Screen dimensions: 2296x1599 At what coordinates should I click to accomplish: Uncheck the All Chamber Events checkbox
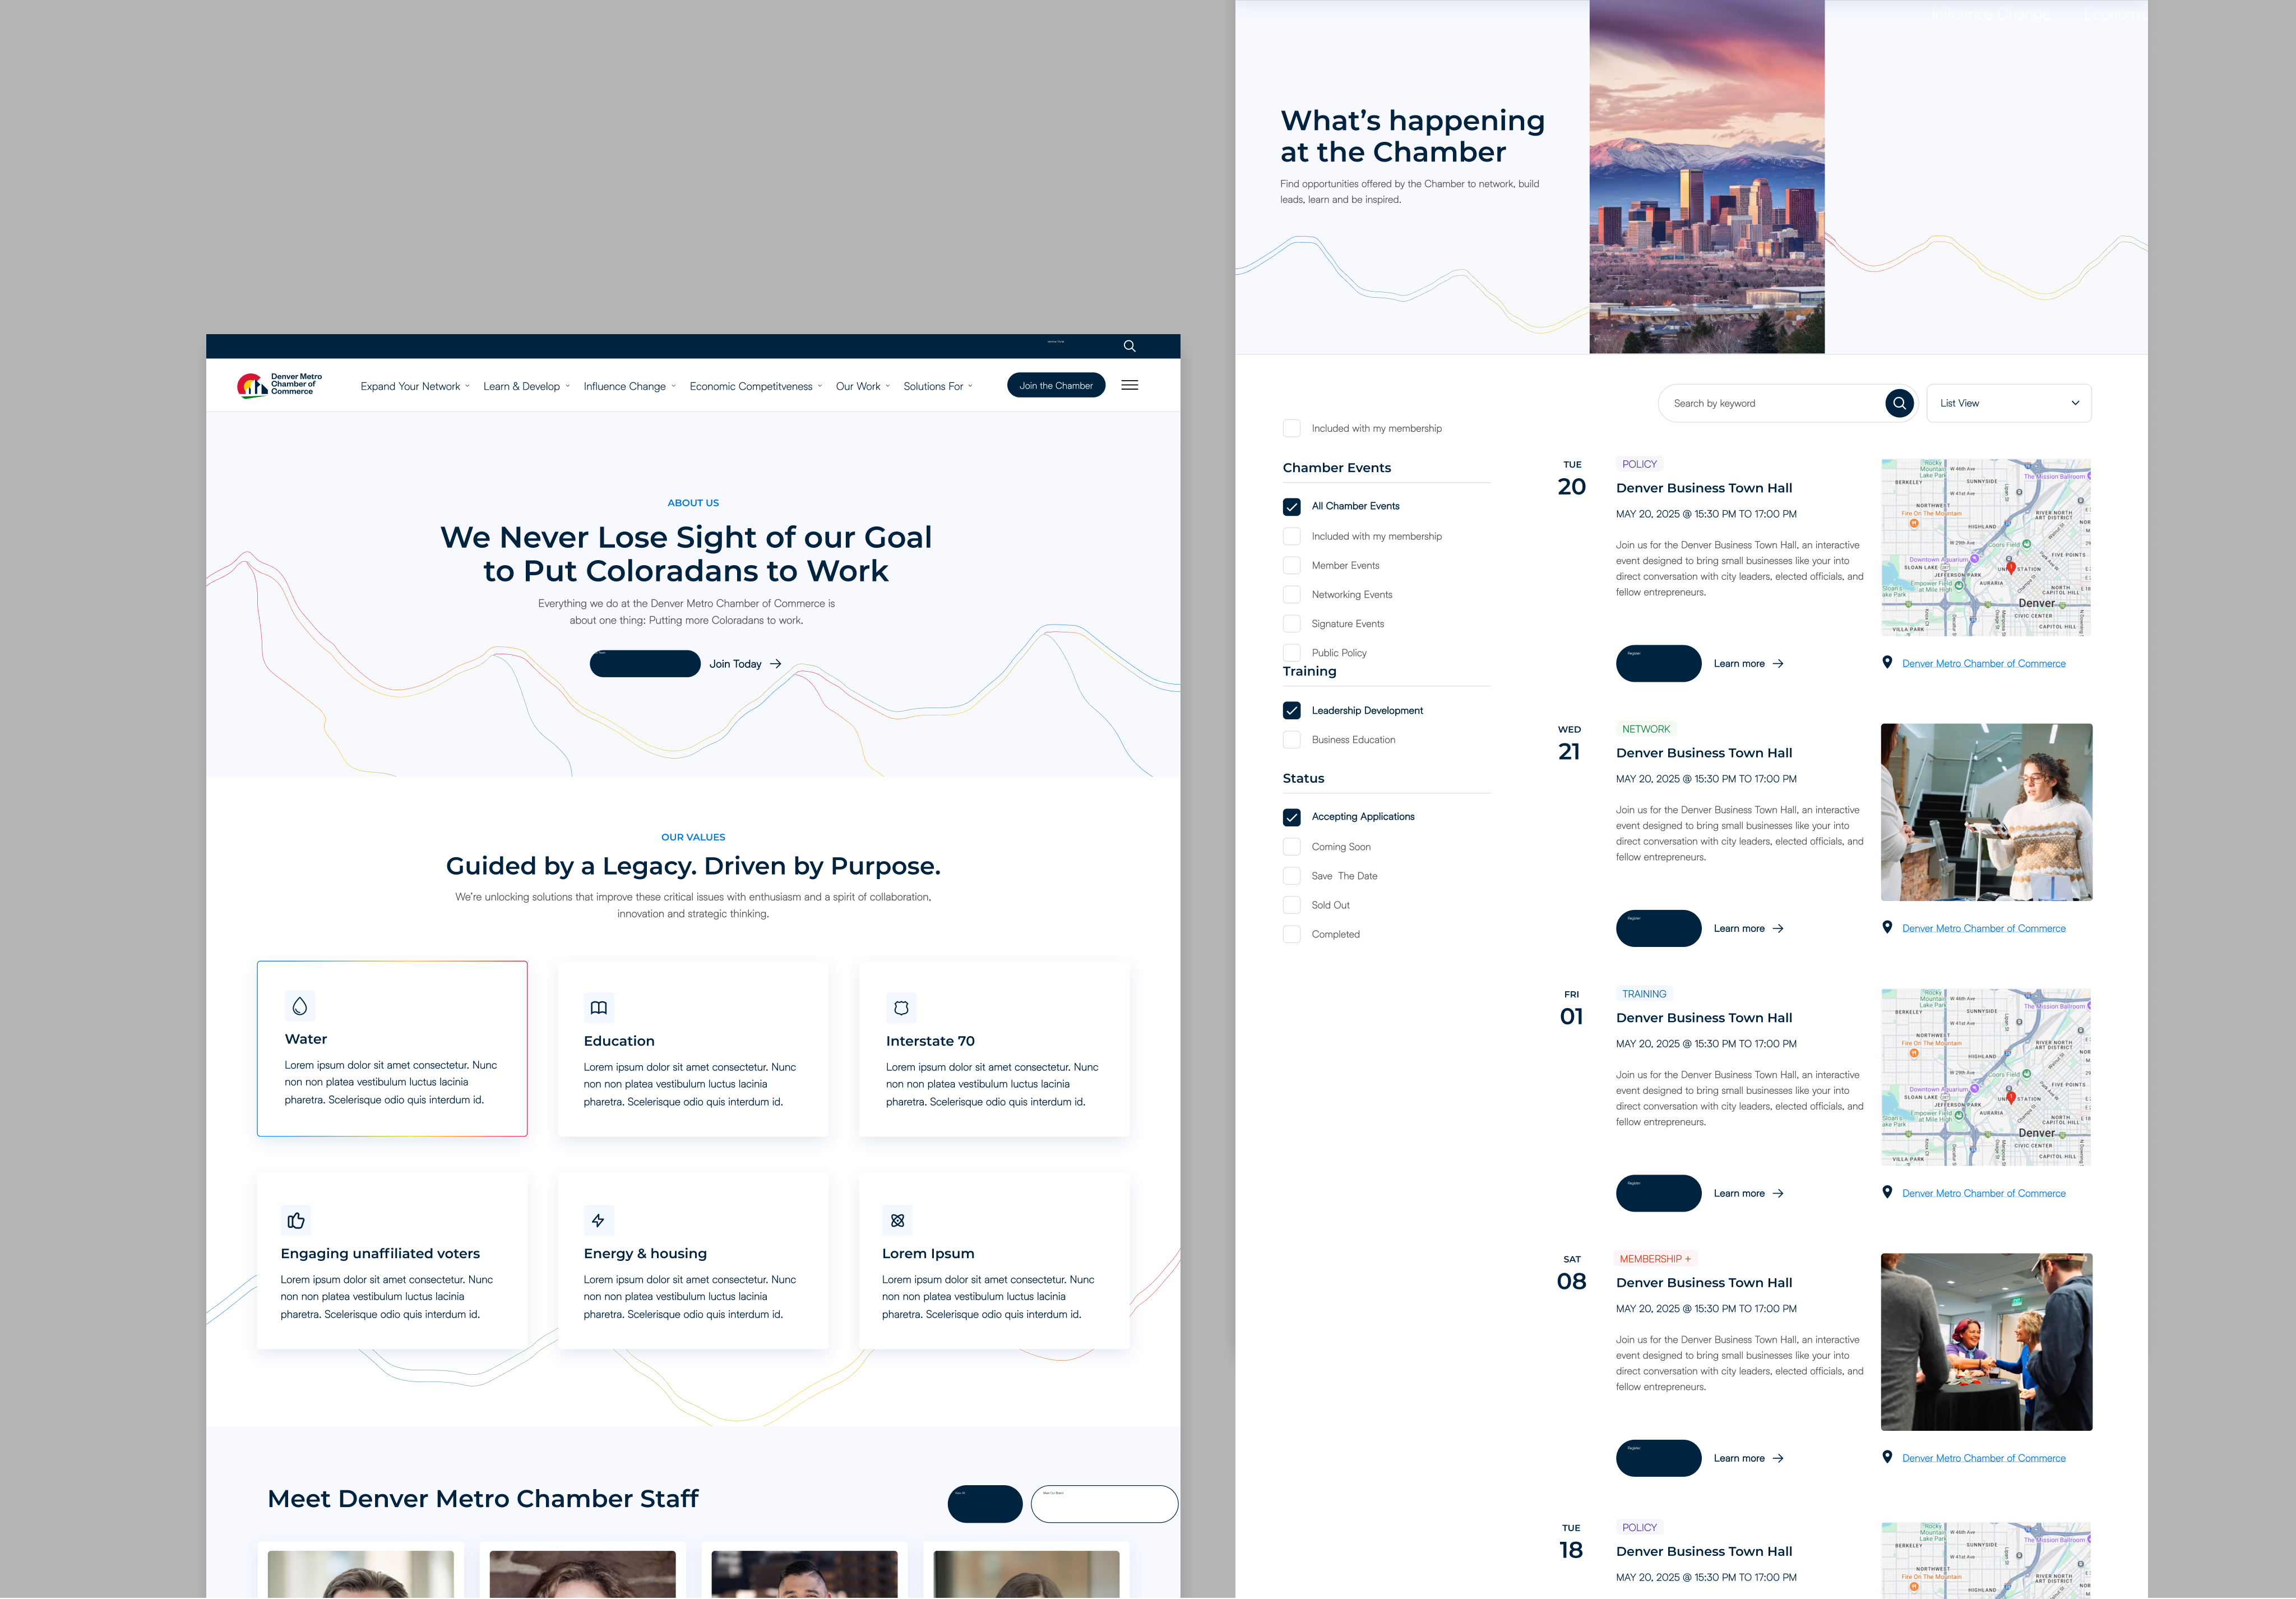click(1291, 507)
